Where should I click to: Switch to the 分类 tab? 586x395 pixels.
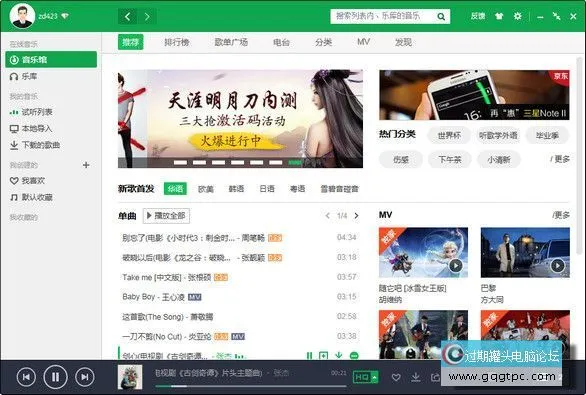click(x=324, y=42)
